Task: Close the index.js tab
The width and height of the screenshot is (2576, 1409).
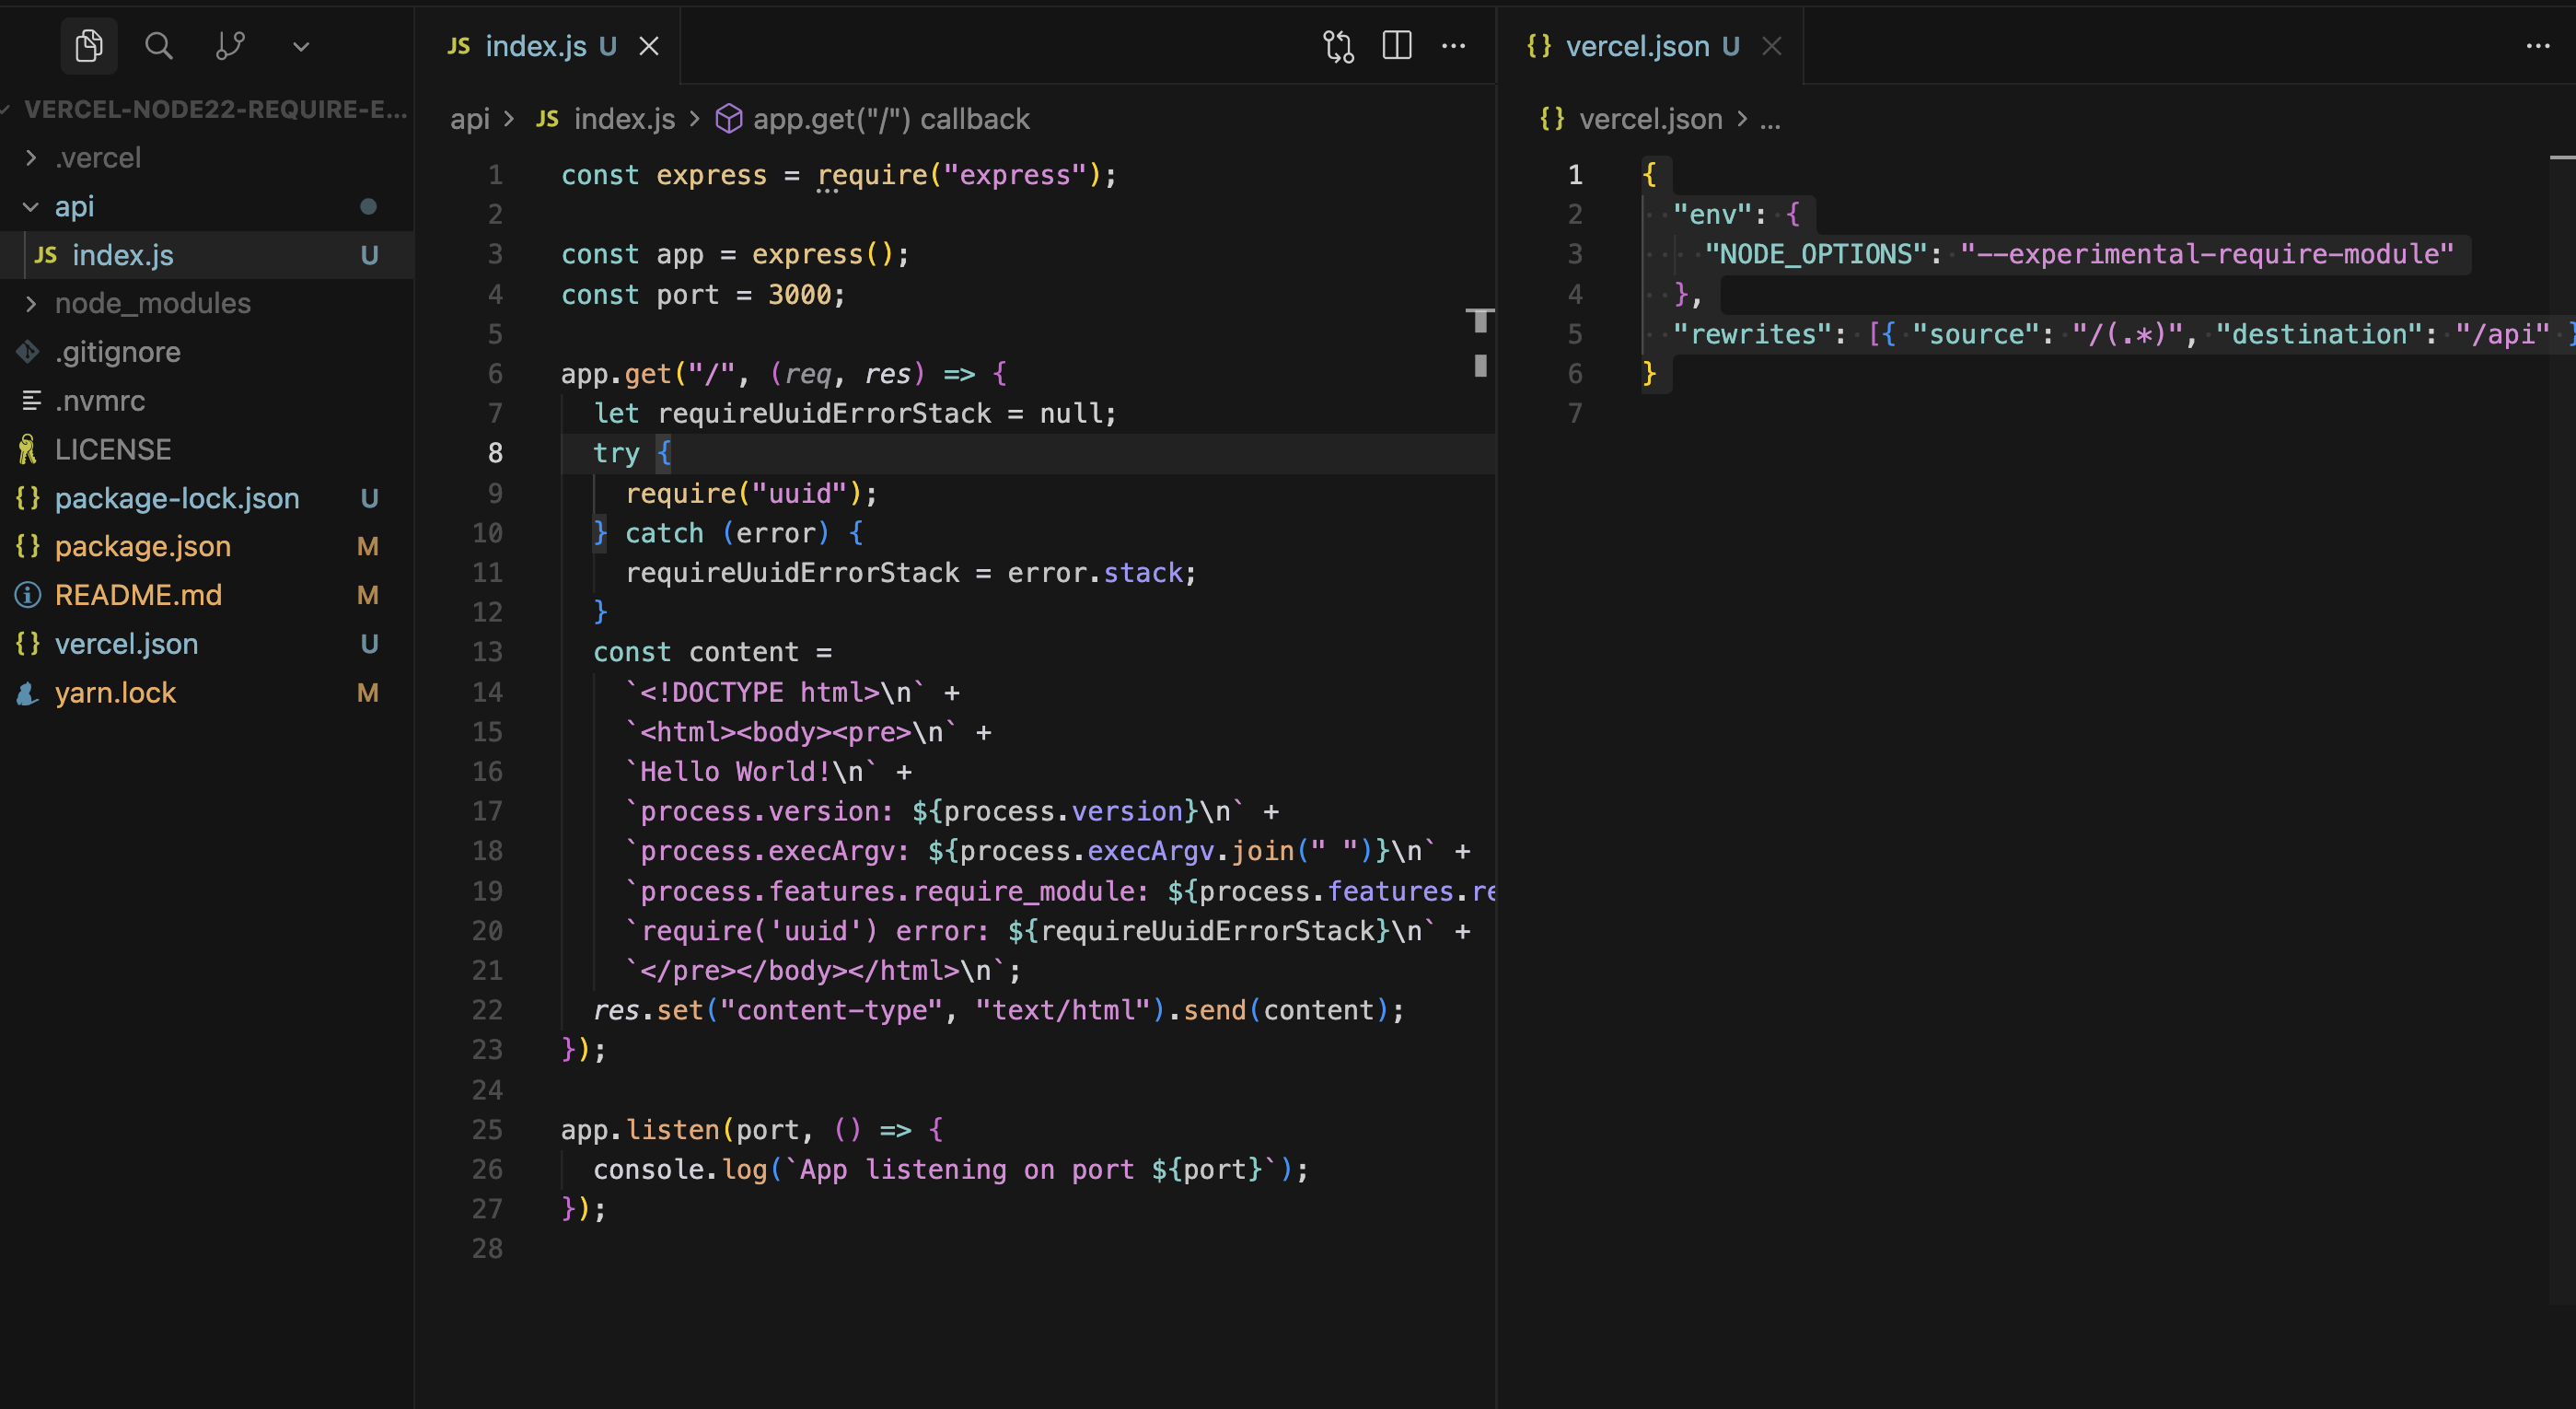Action: pyautogui.click(x=649, y=46)
